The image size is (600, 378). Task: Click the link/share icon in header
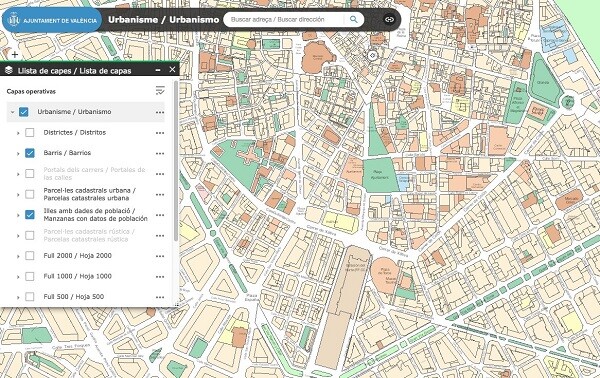[x=389, y=19]
